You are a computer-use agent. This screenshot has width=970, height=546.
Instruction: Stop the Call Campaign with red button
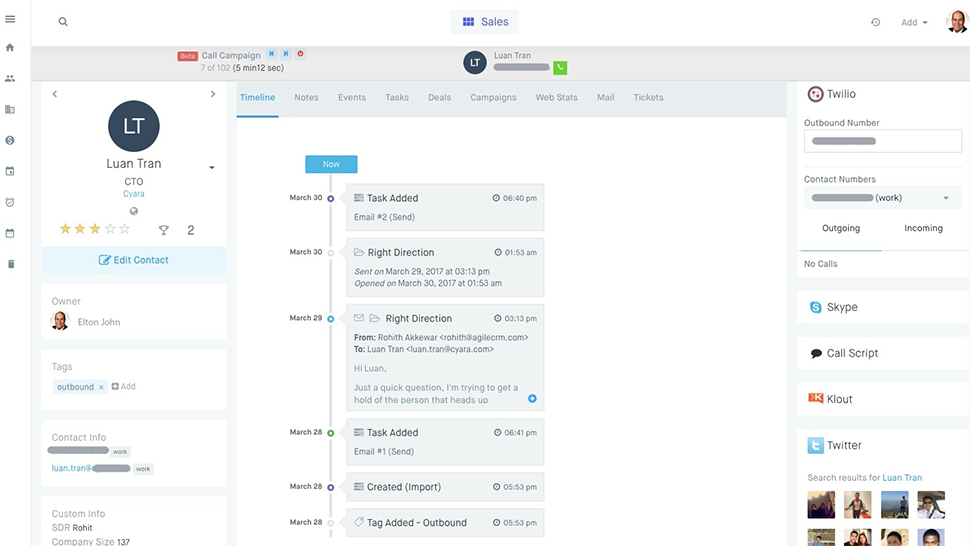pos(300,54)
